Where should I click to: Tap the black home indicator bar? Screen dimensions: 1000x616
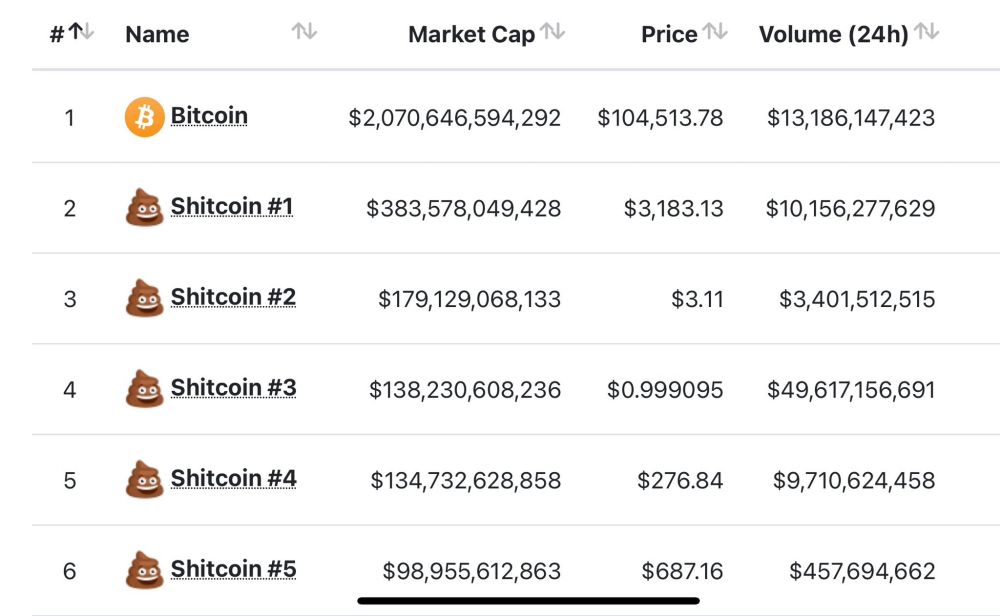529,601
